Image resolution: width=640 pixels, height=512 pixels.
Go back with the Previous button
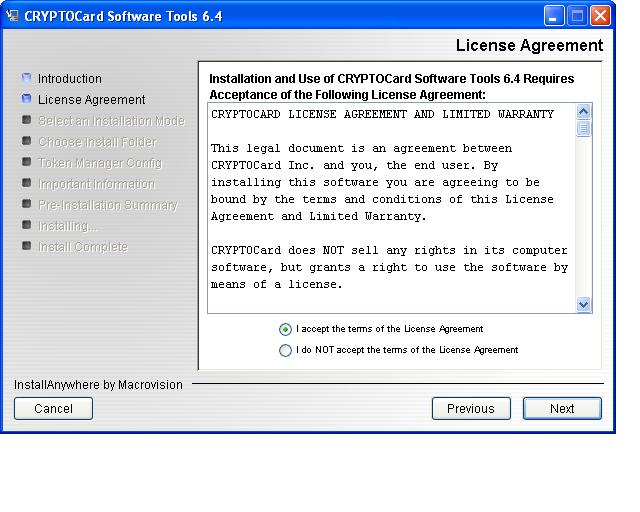(x=470, y=408)
